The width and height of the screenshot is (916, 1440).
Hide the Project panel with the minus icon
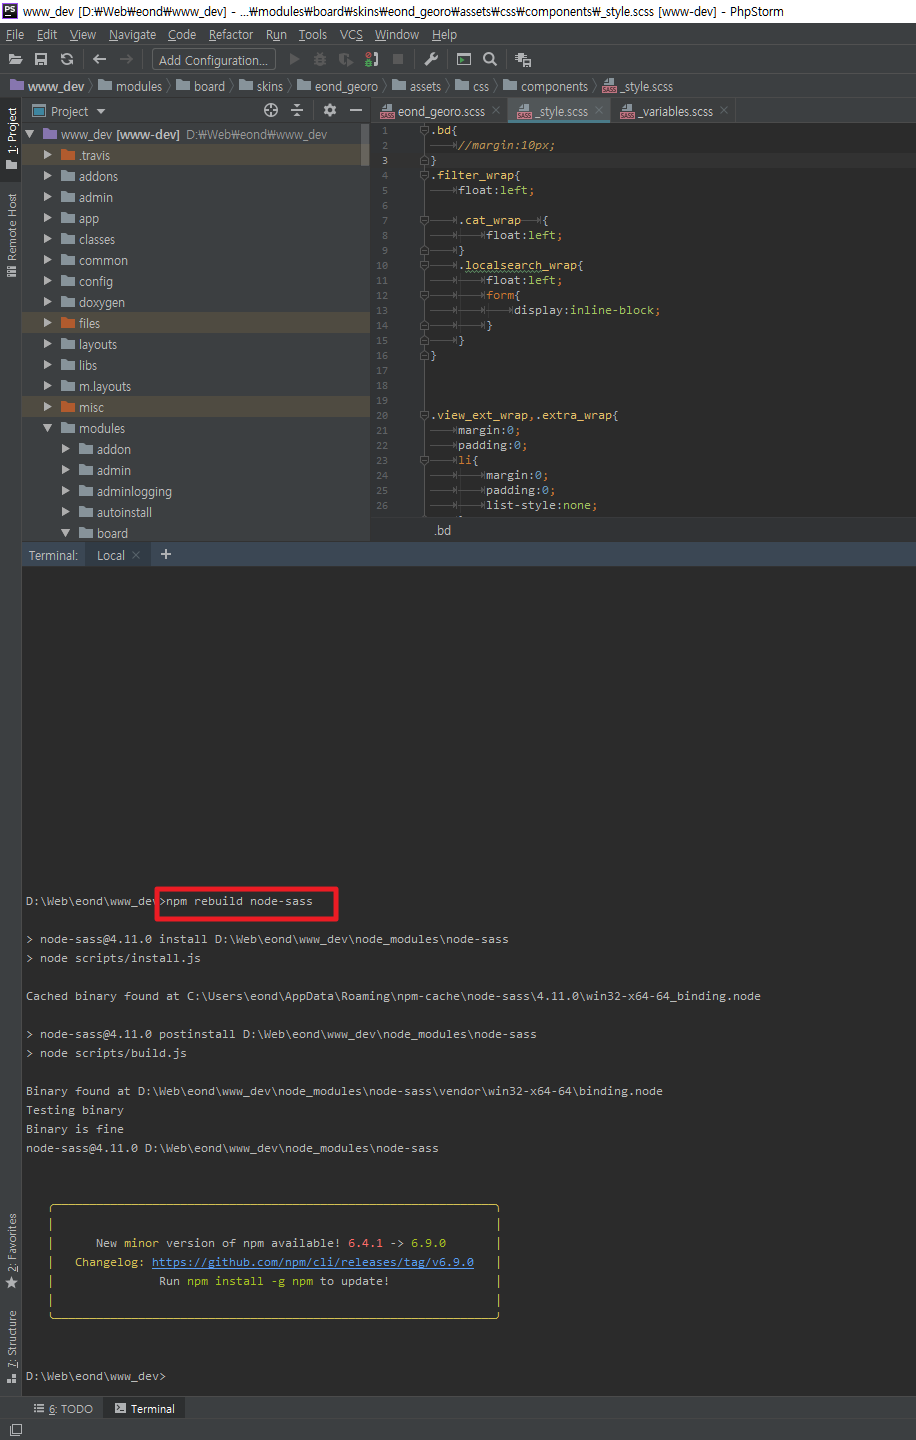click(x=356, y=111)
